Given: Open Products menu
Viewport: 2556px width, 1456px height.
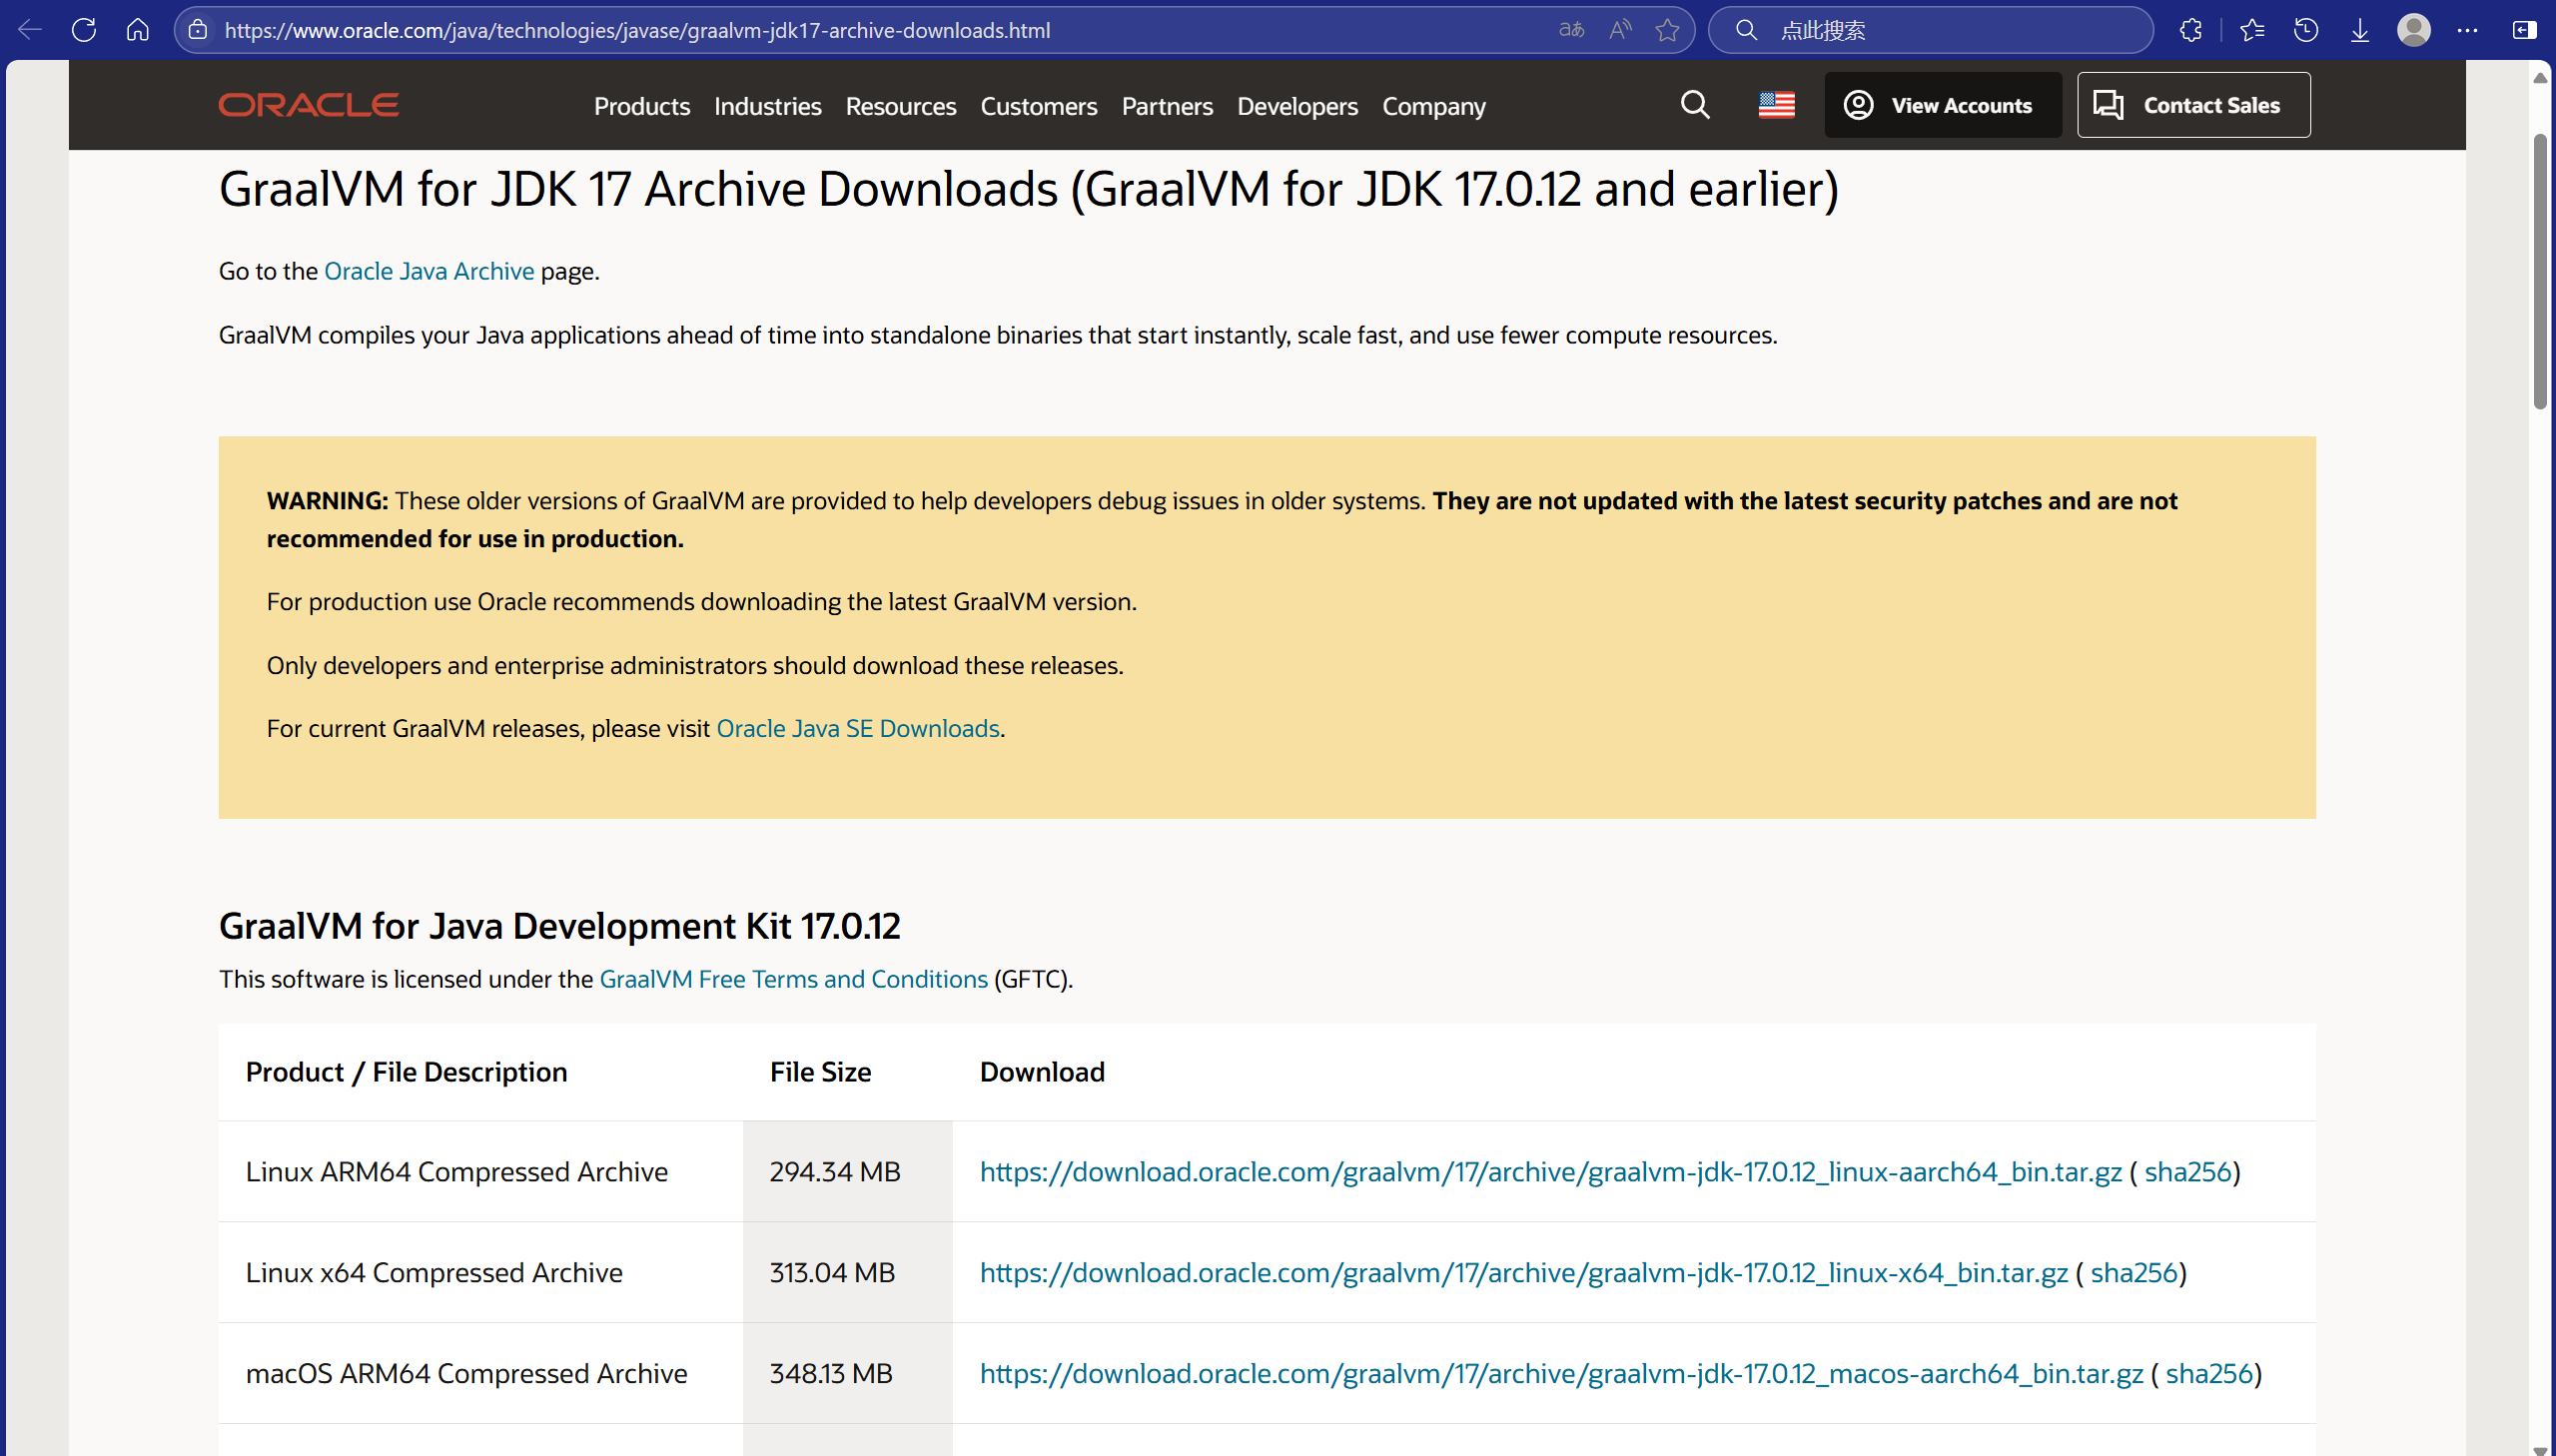Looking at the screenshot, I should 642,106.
